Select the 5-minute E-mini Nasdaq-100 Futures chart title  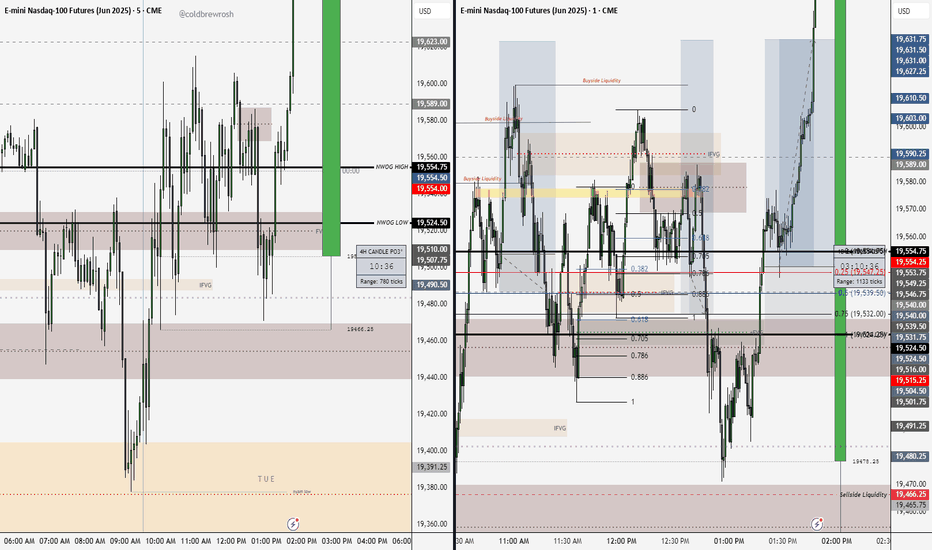(83, 11)
